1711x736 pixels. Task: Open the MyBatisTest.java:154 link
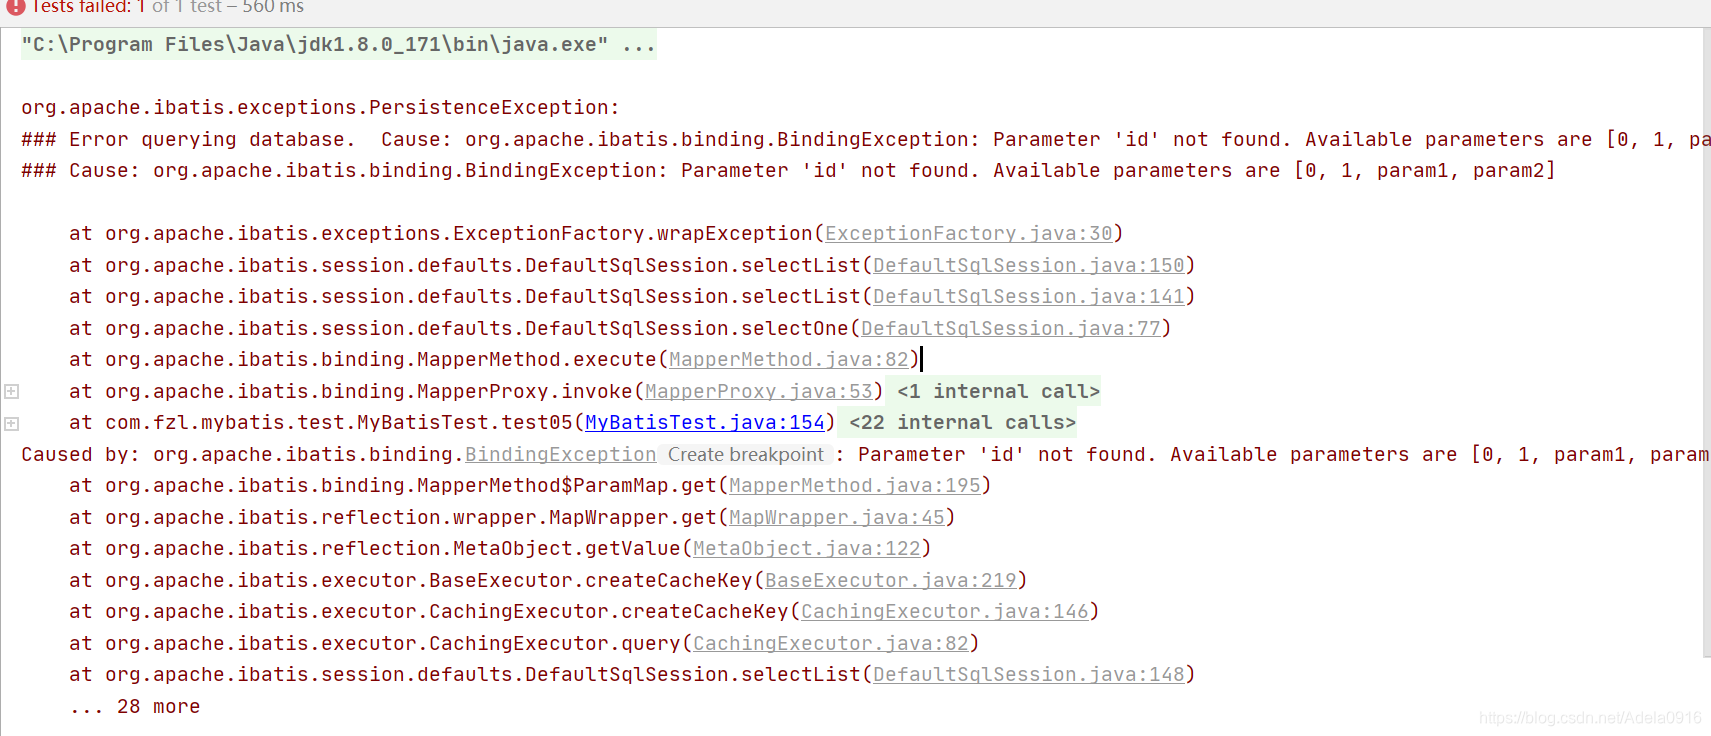pyautogui.click(x=705, y=422)
